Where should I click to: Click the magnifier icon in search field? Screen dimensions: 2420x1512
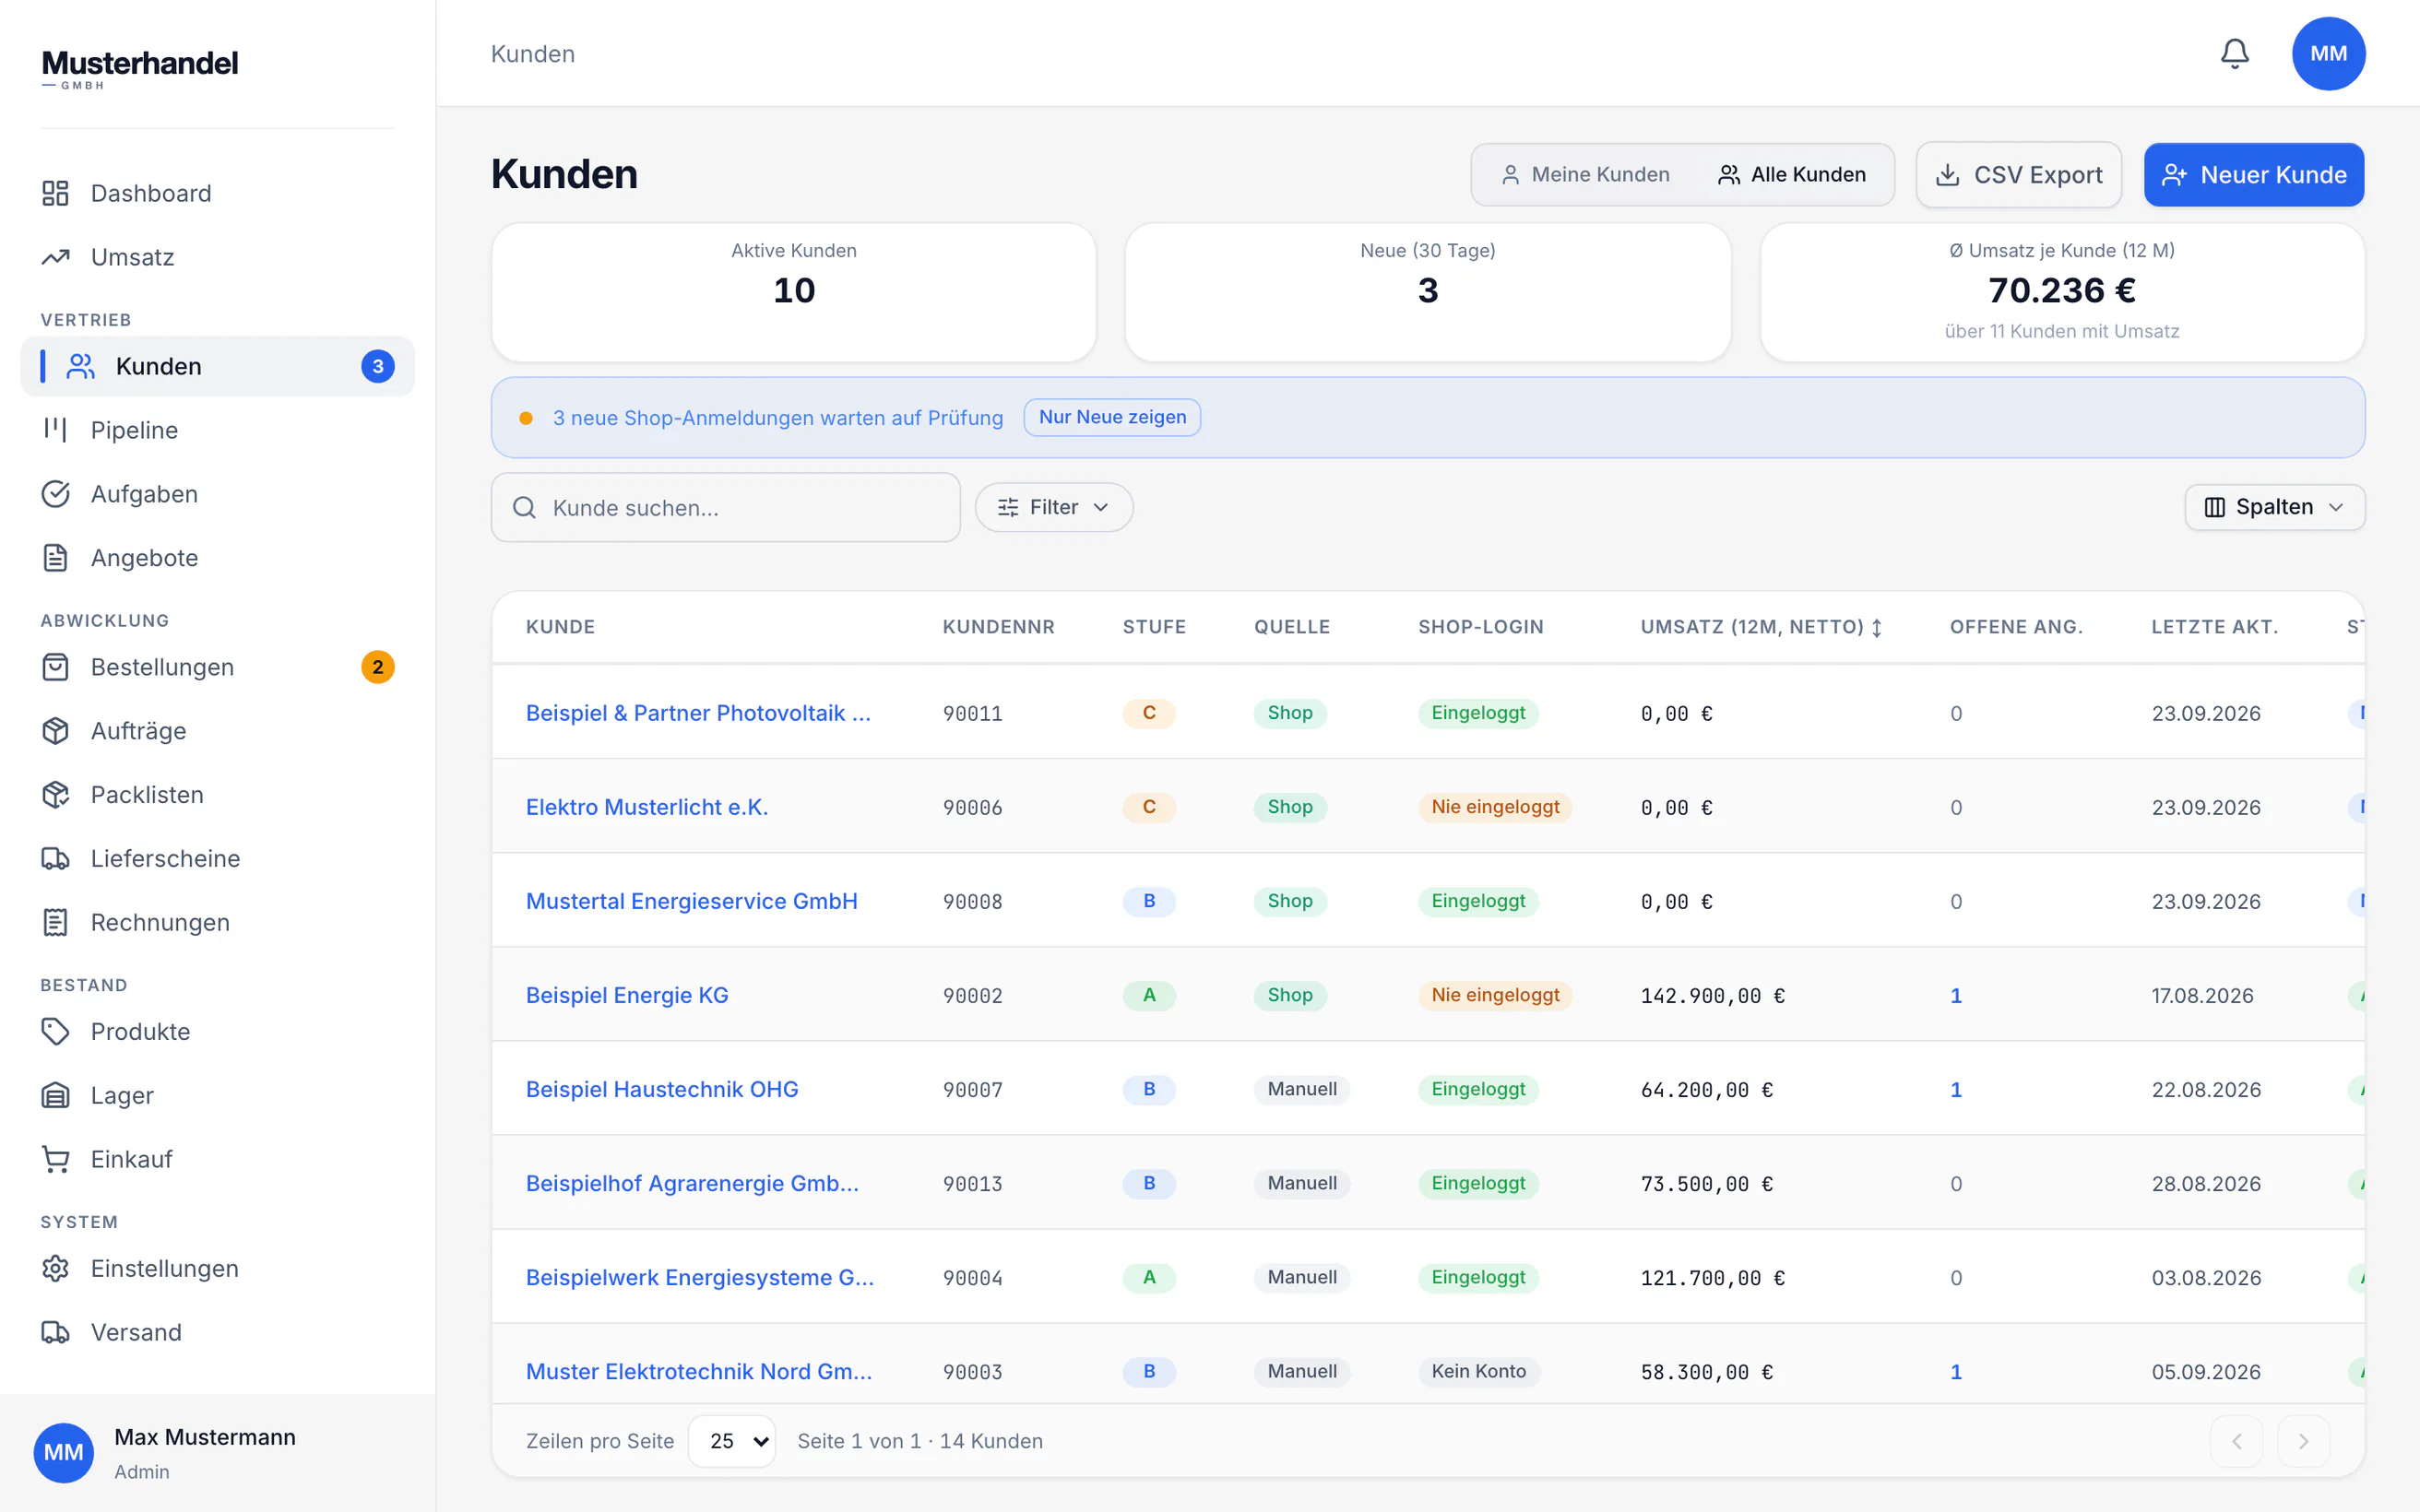tap(524, 508)
